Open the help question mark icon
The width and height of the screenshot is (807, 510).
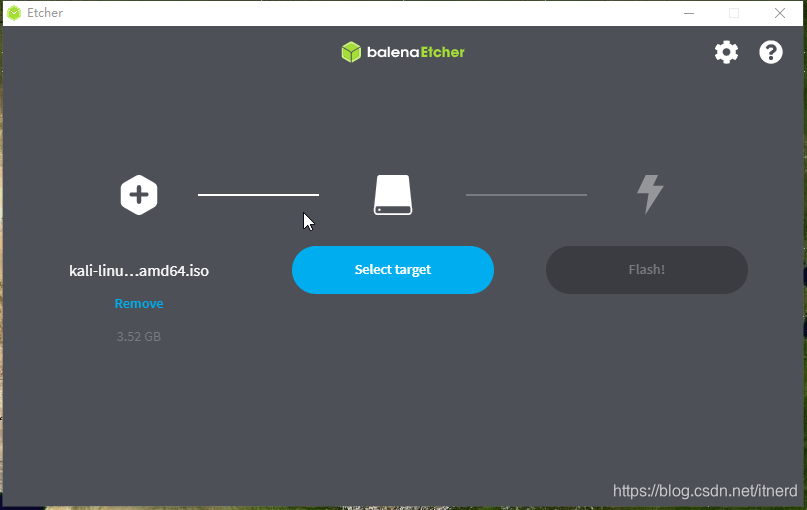[770, 52]
